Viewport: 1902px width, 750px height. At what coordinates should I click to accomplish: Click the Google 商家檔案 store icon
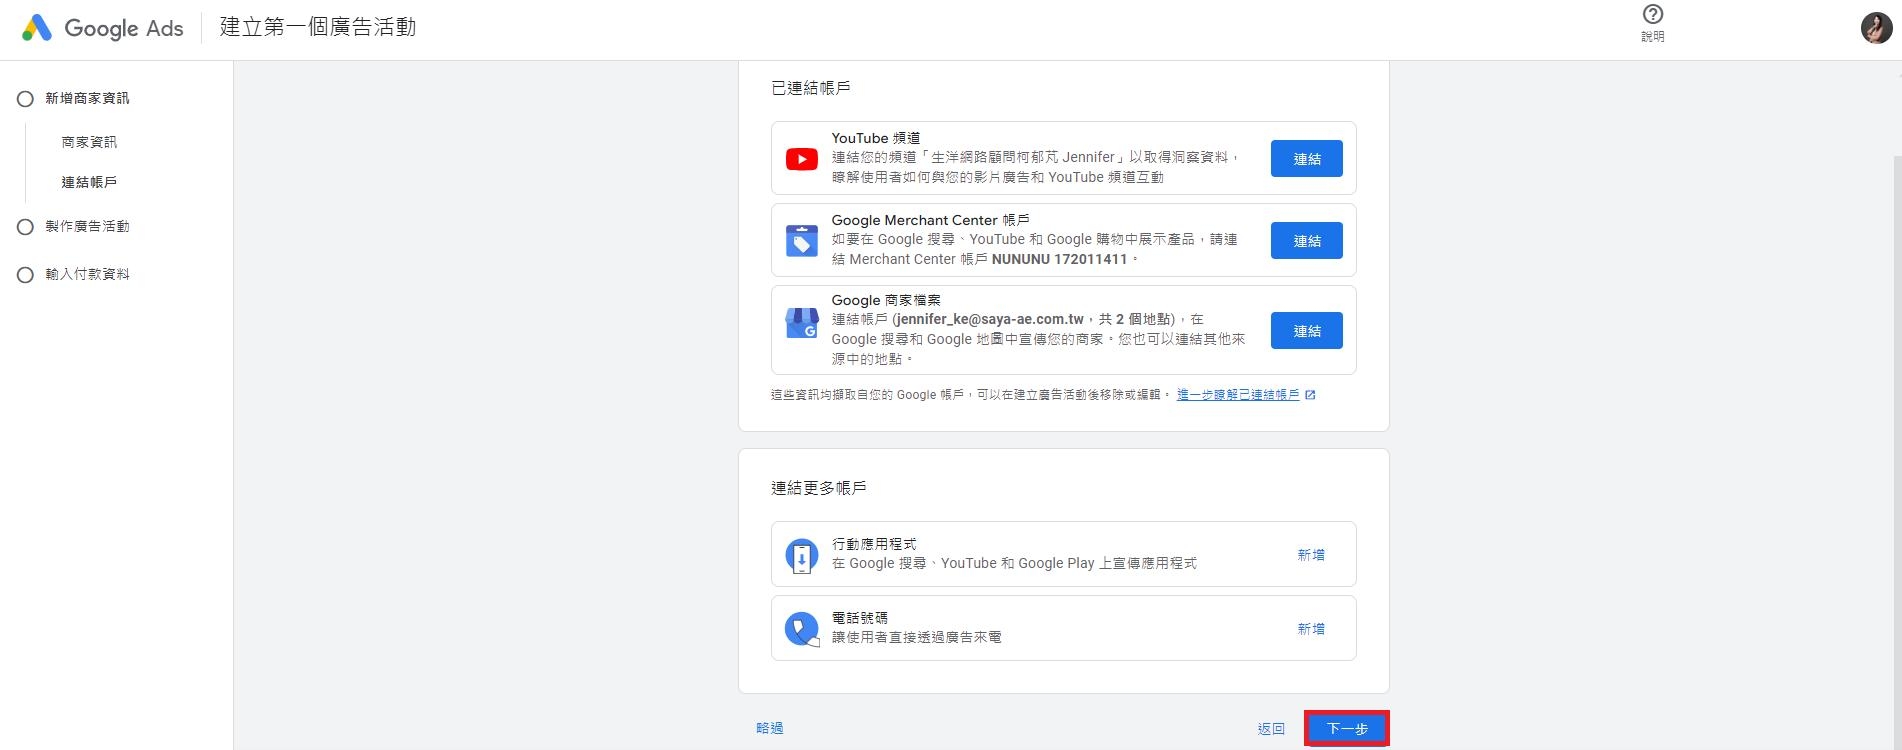point(801,323)
